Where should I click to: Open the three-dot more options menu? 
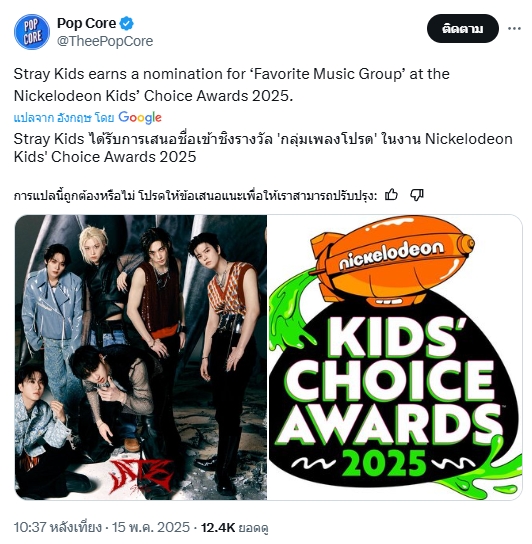click(x=514, y=28)
